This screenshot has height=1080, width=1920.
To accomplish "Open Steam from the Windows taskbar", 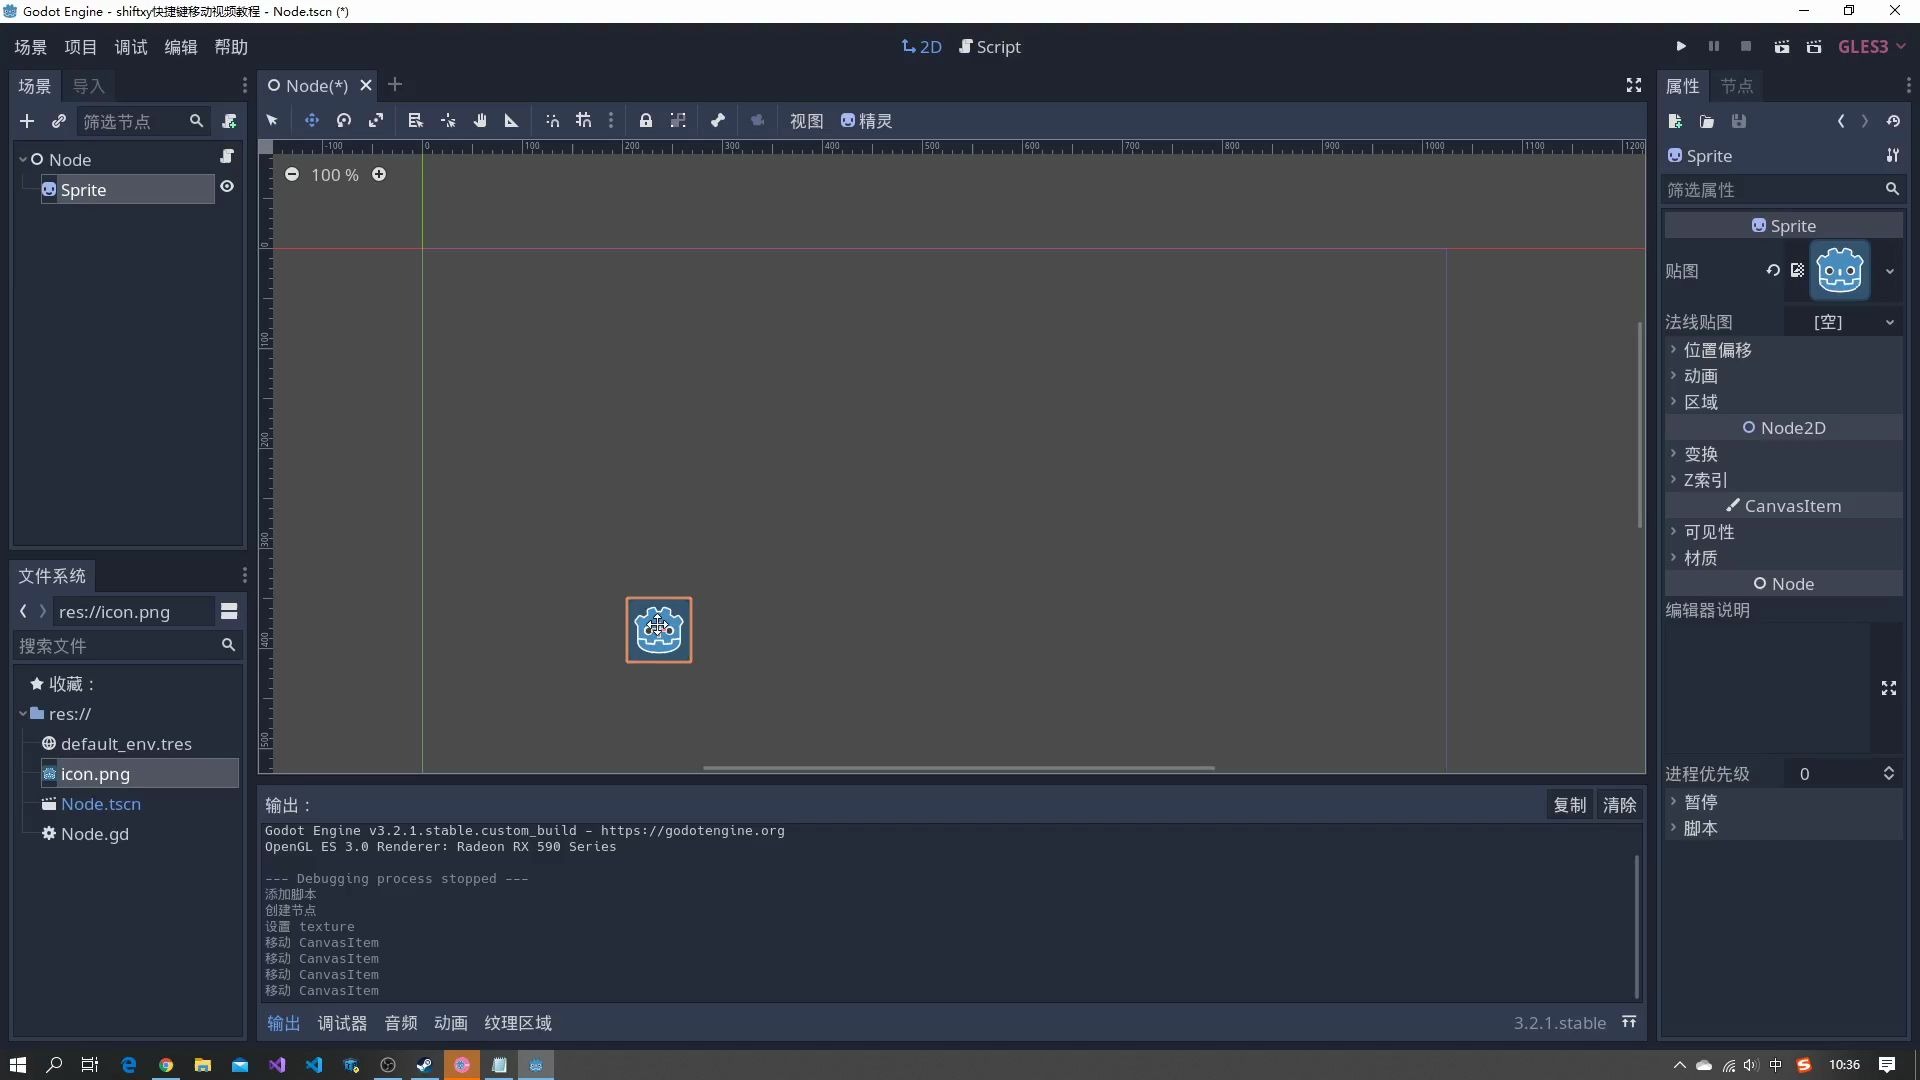I will tap(425, 1065).
